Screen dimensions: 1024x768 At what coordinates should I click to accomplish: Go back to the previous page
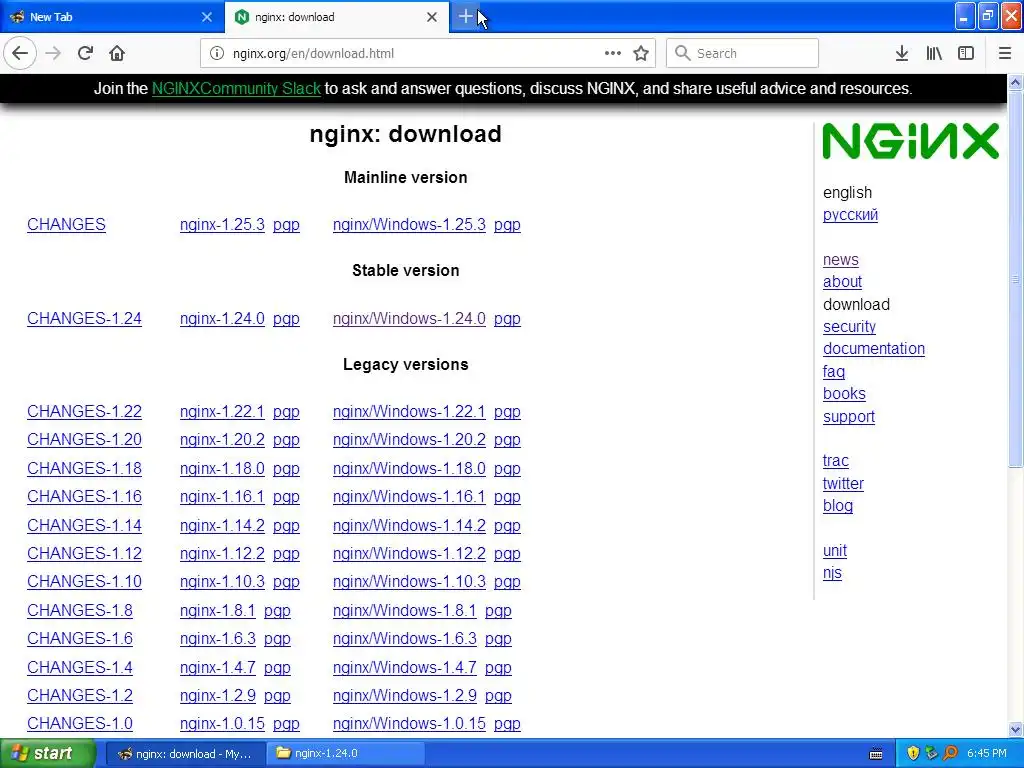(20, 54)
